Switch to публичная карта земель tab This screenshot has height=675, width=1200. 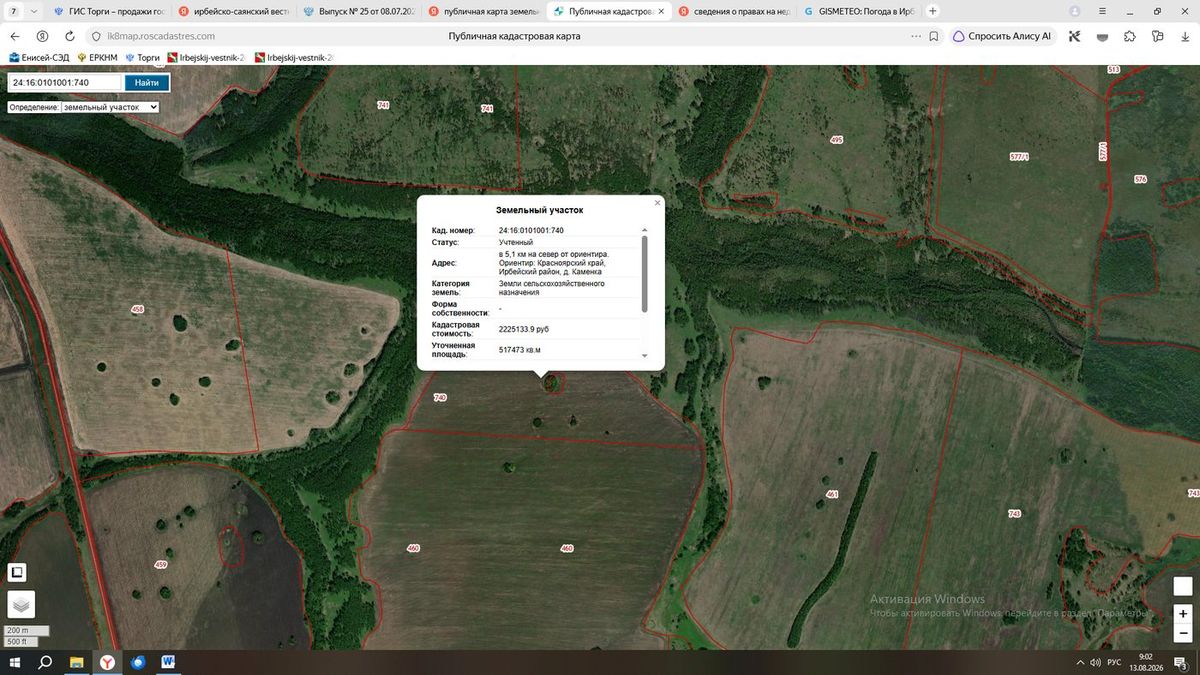(483, 11)
